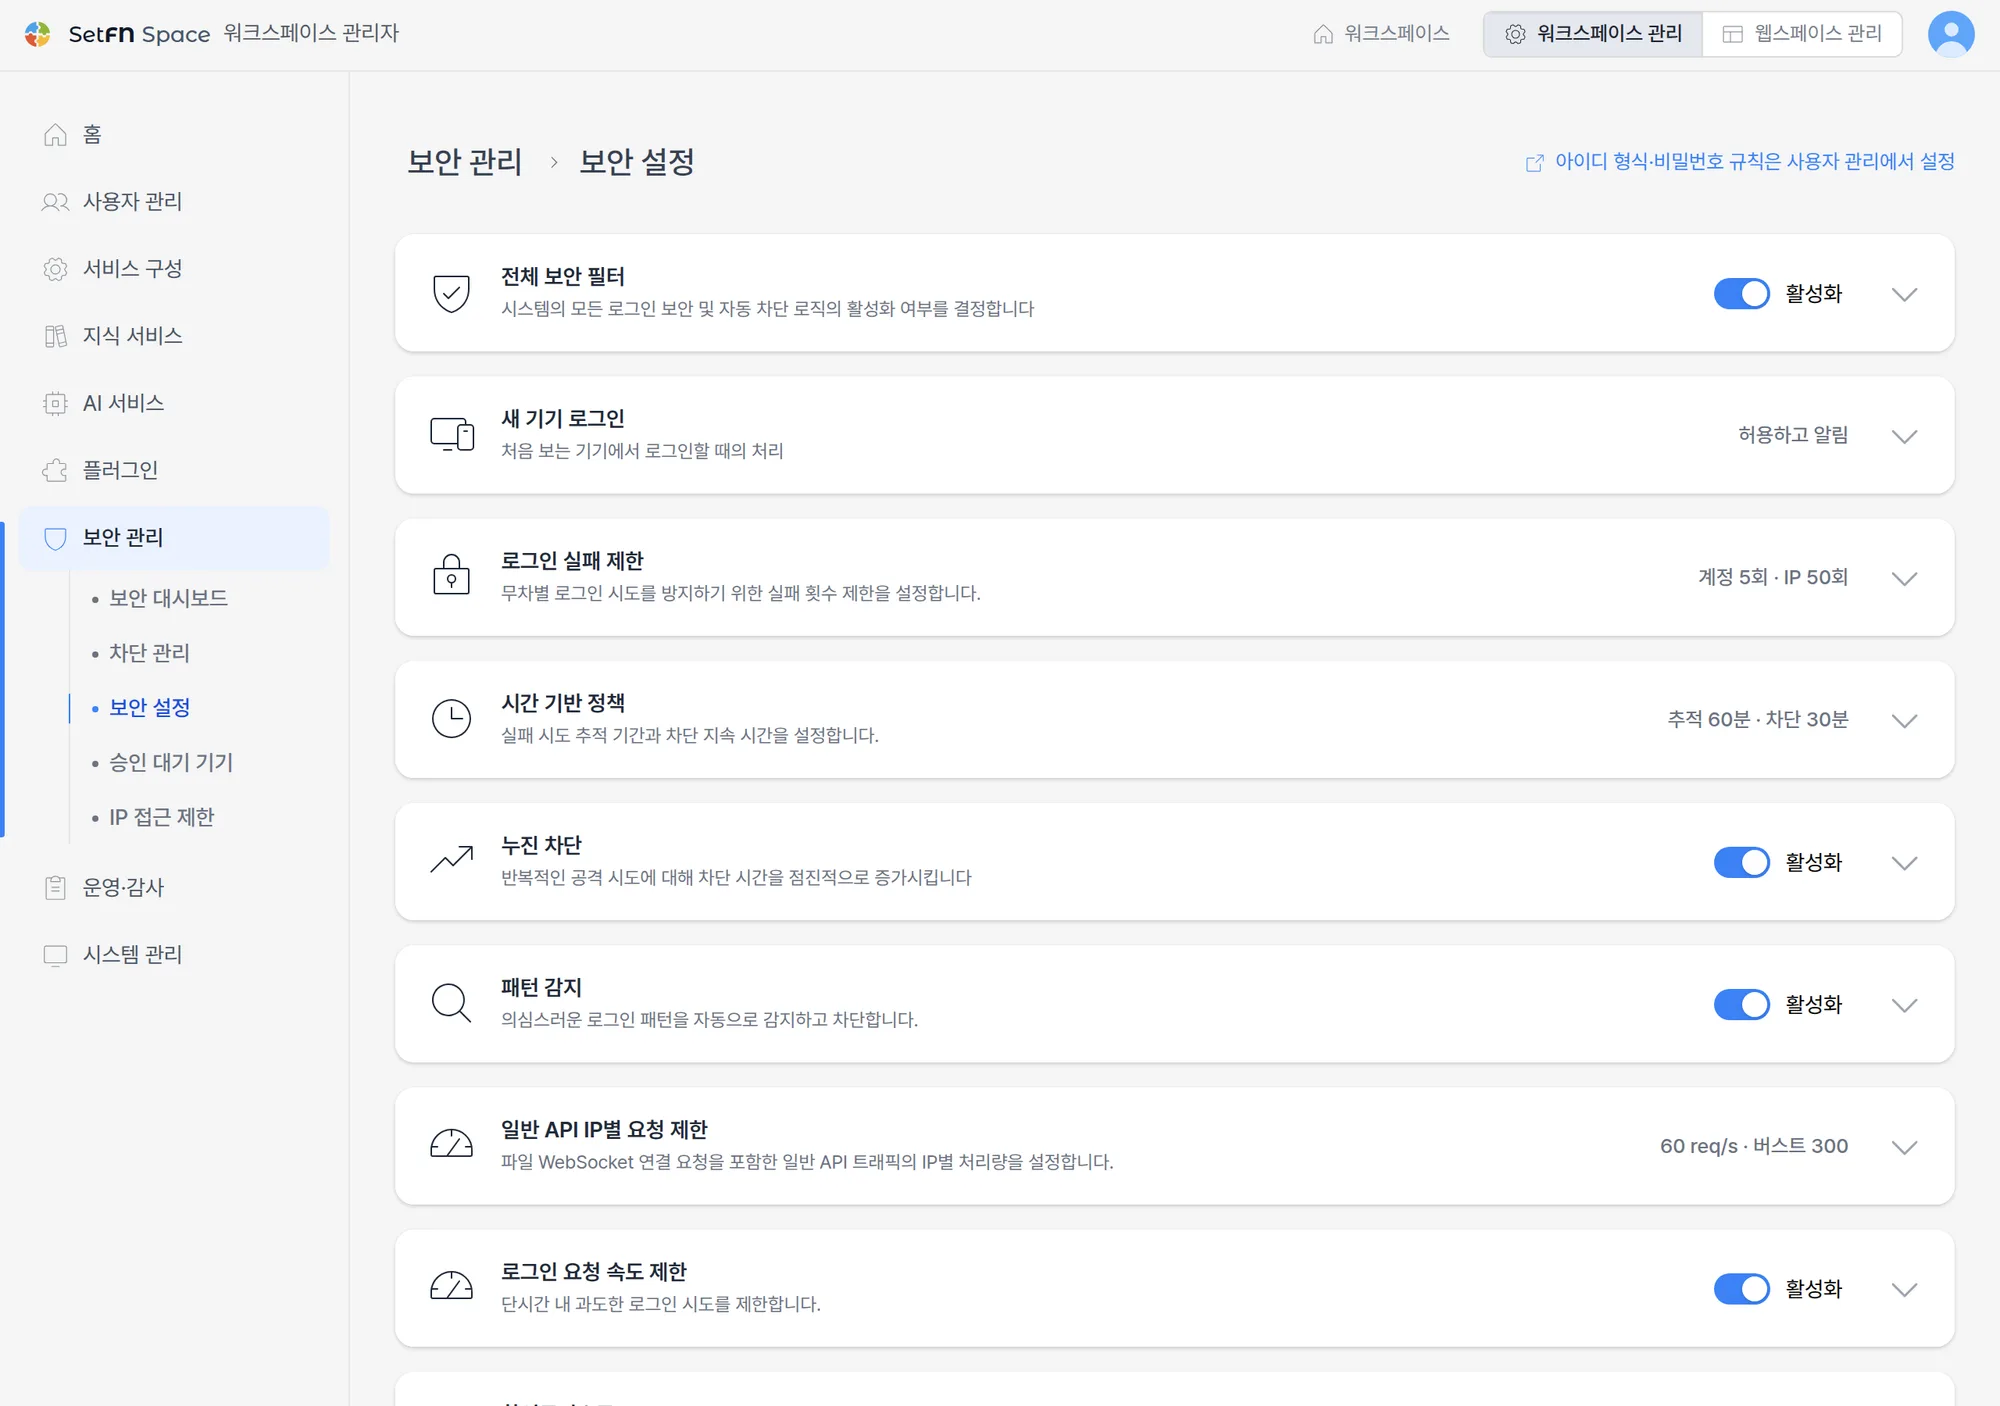2000x1406 pixels.
Task: Click the padlock icon for 로그인 실패 제한
Action: coord(451,576)
